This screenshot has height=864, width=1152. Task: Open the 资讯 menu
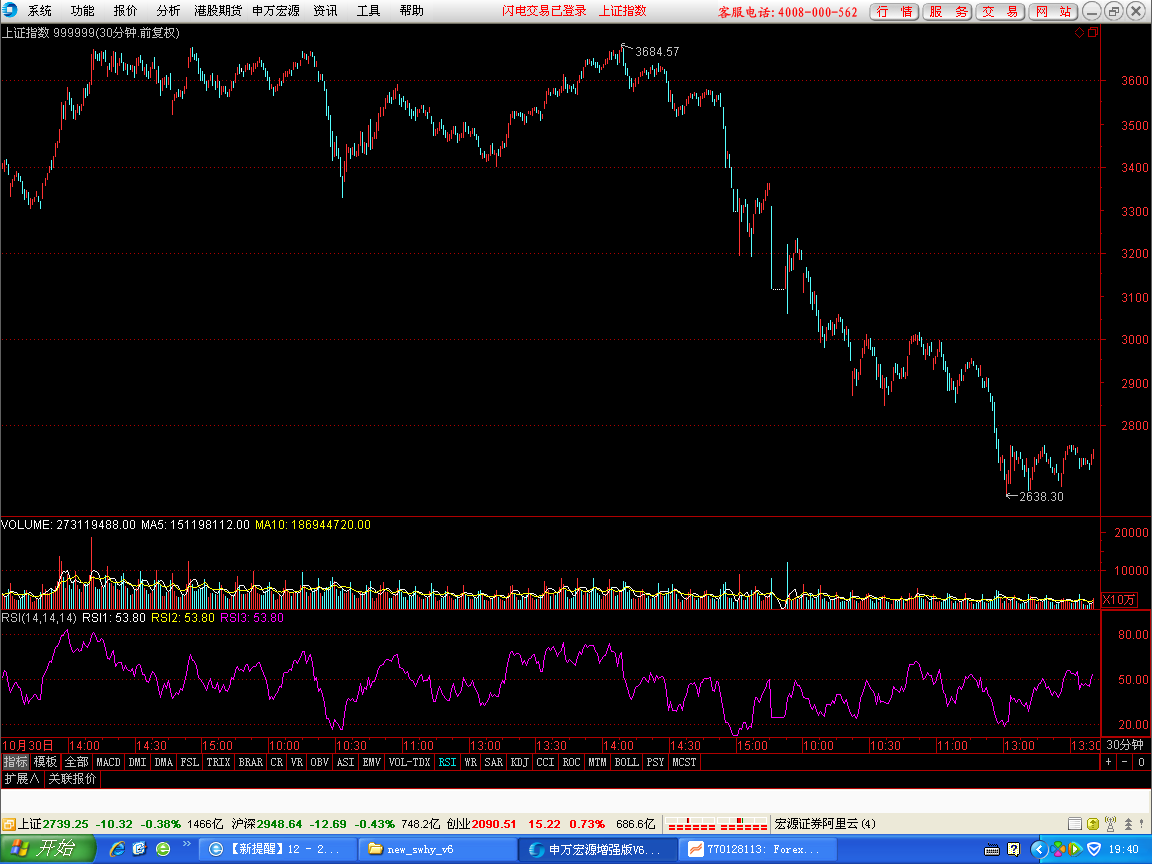pos(325,11)
